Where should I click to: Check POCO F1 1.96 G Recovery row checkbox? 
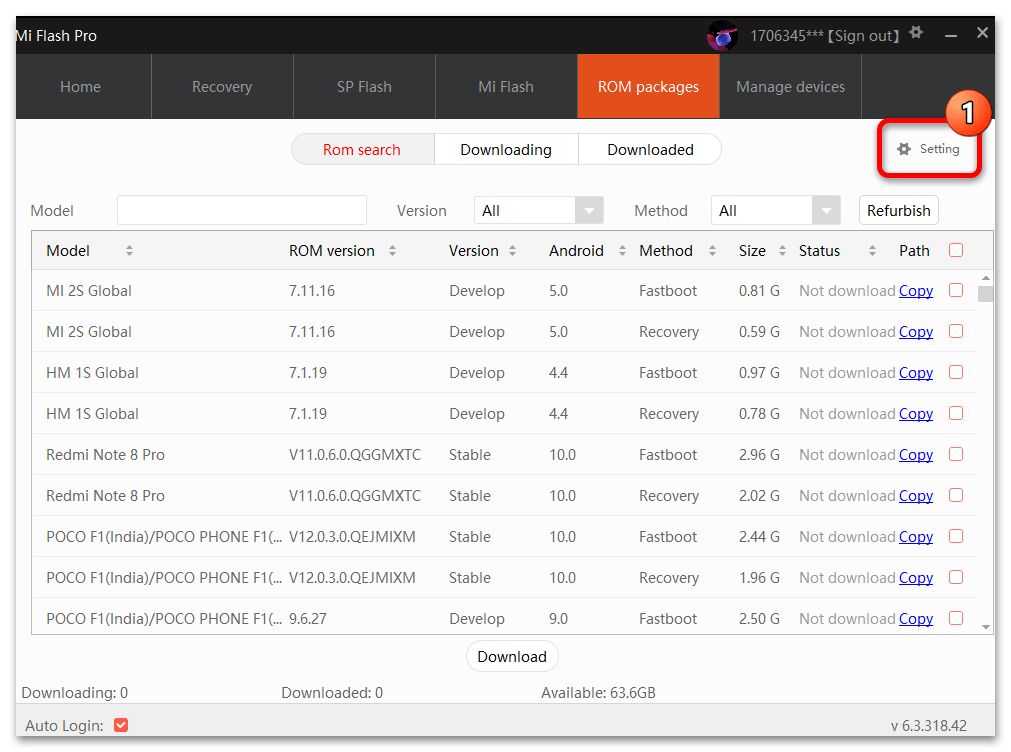[956, 577]
